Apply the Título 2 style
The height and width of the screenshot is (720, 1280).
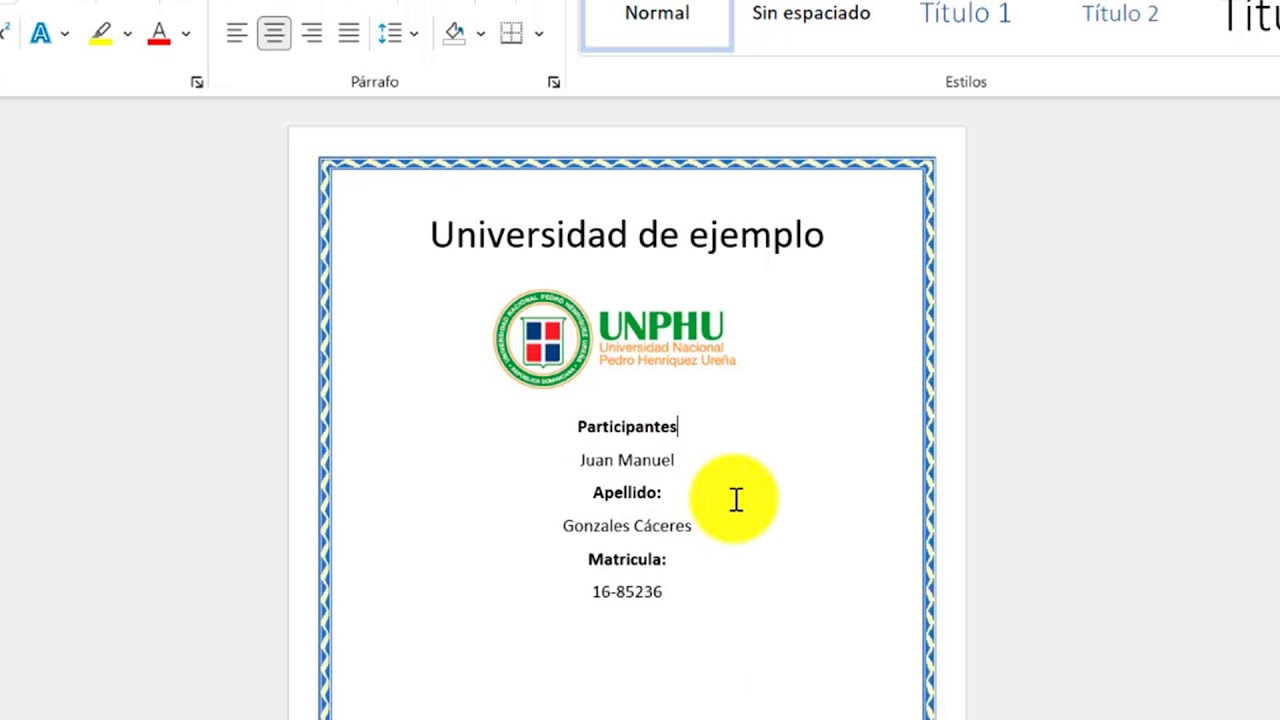click(x=1120, y=14)
